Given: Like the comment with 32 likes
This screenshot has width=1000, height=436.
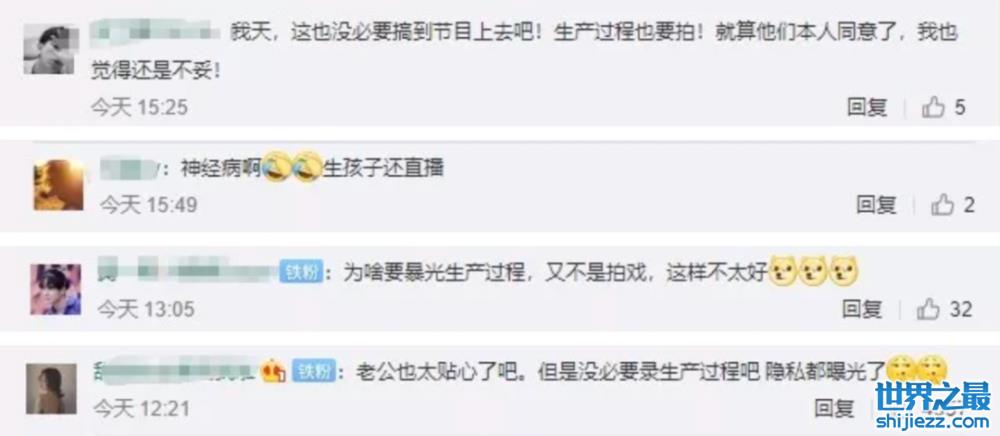Looking at the screenshot, I should click(928, 310).
